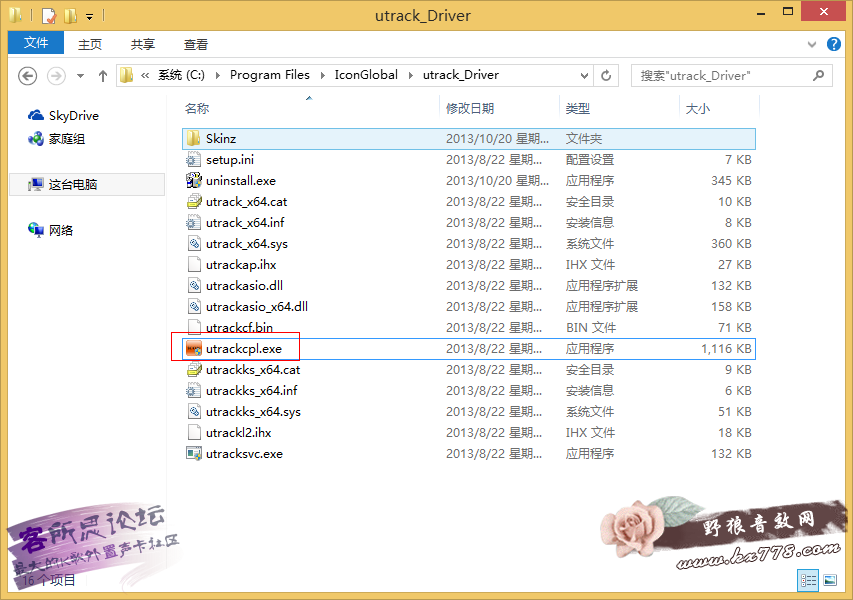This screenshot has width=853, height=600.
Task: Open recent locations dropdown arrow
Action: 81,76
